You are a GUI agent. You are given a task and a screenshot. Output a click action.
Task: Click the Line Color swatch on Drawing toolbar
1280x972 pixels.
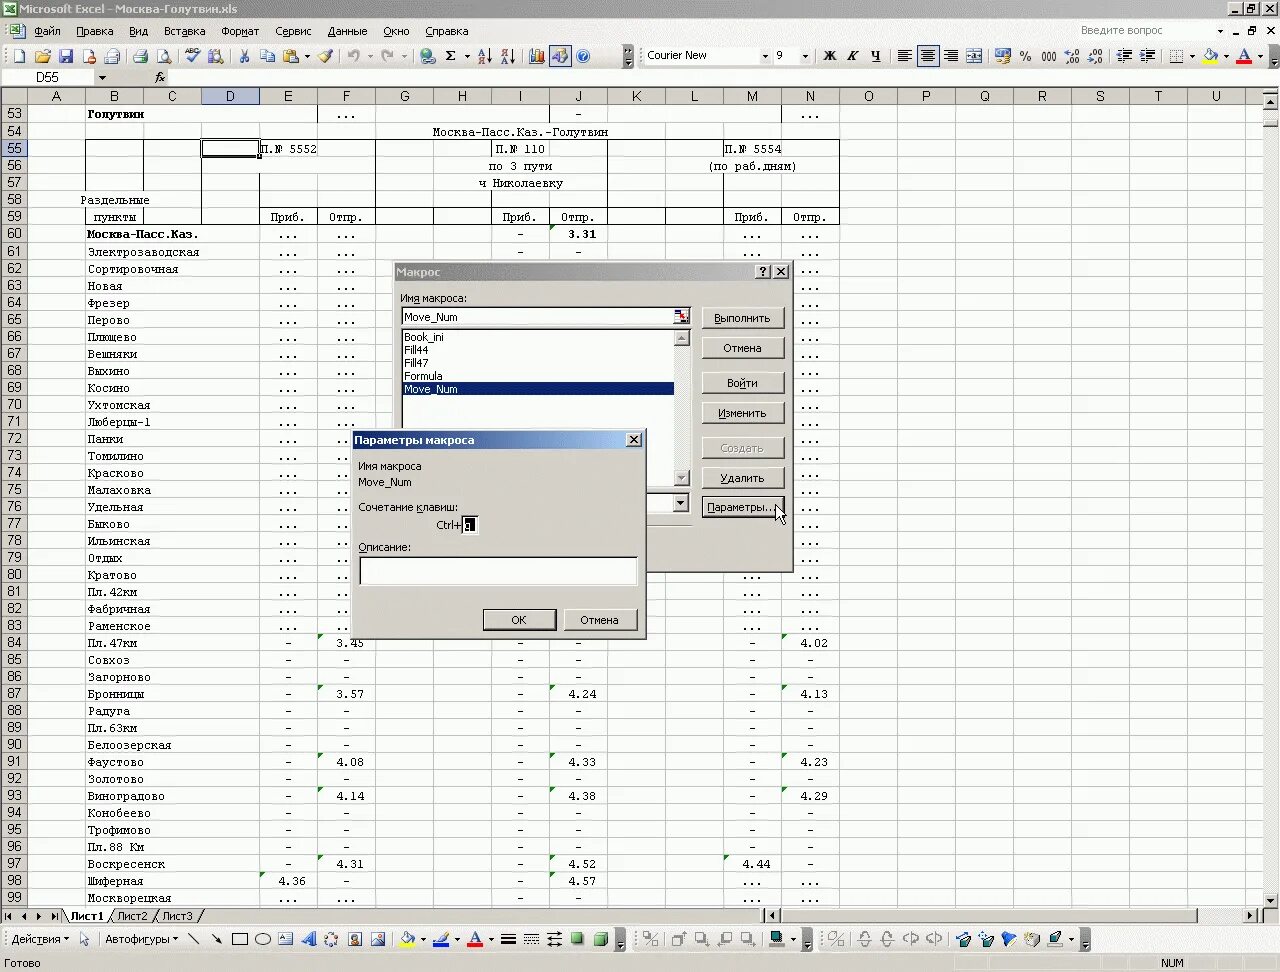click(440, 939)
